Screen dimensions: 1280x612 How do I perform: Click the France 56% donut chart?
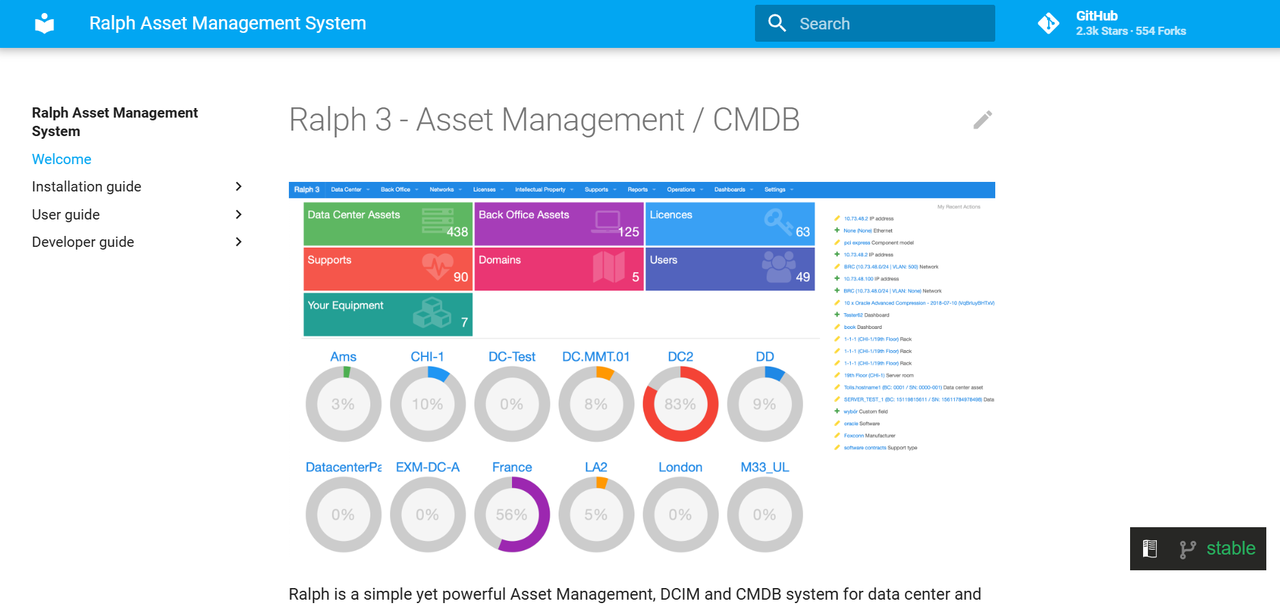tap(512, 514)
